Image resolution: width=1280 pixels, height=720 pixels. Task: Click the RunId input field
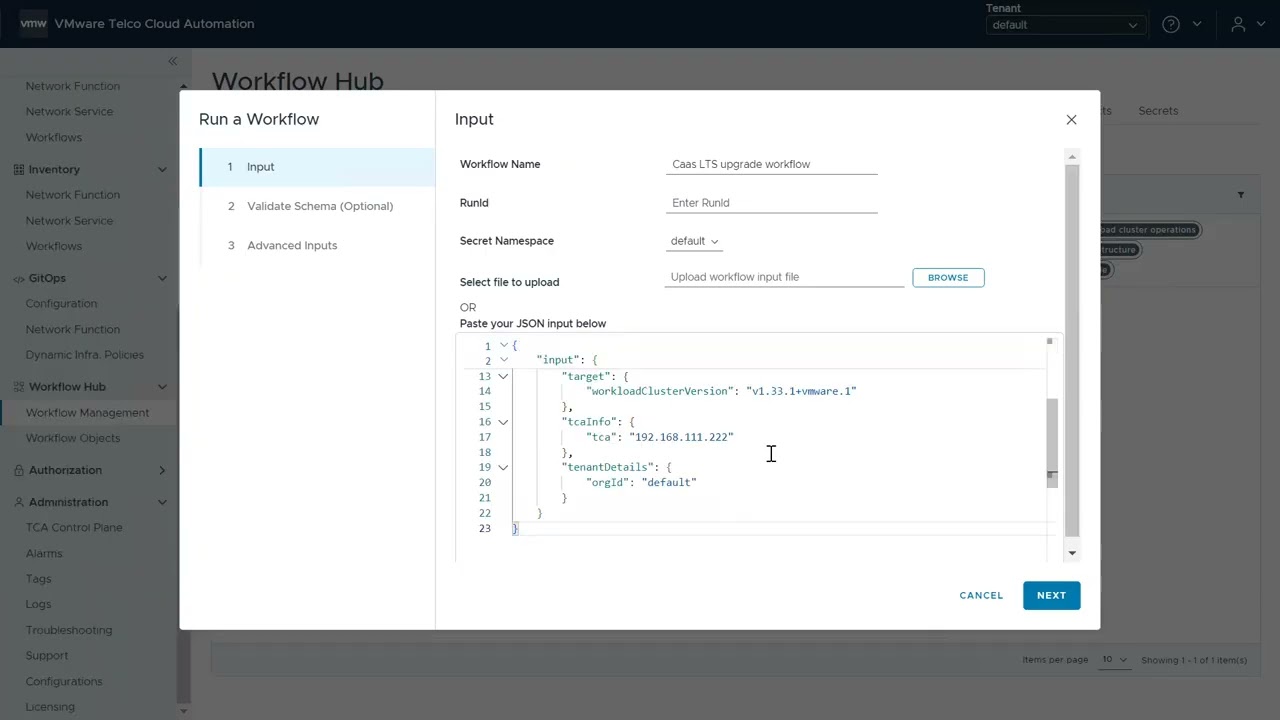point(771,203)
